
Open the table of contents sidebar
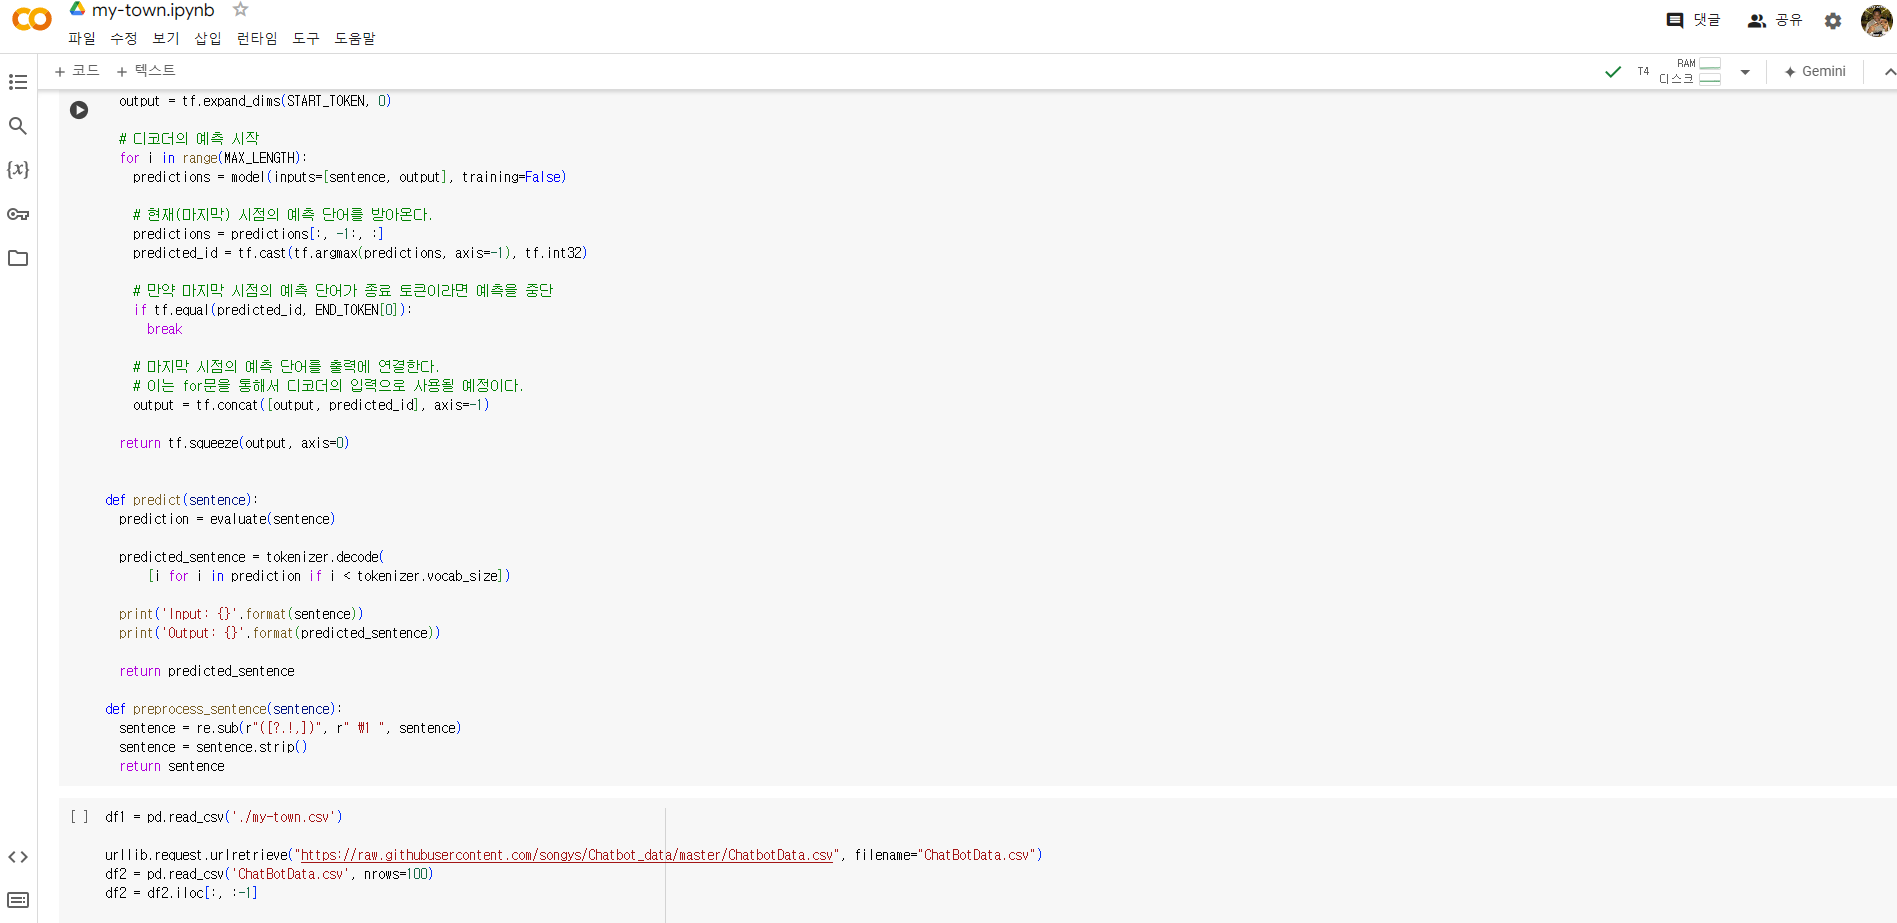pos(18,82)
